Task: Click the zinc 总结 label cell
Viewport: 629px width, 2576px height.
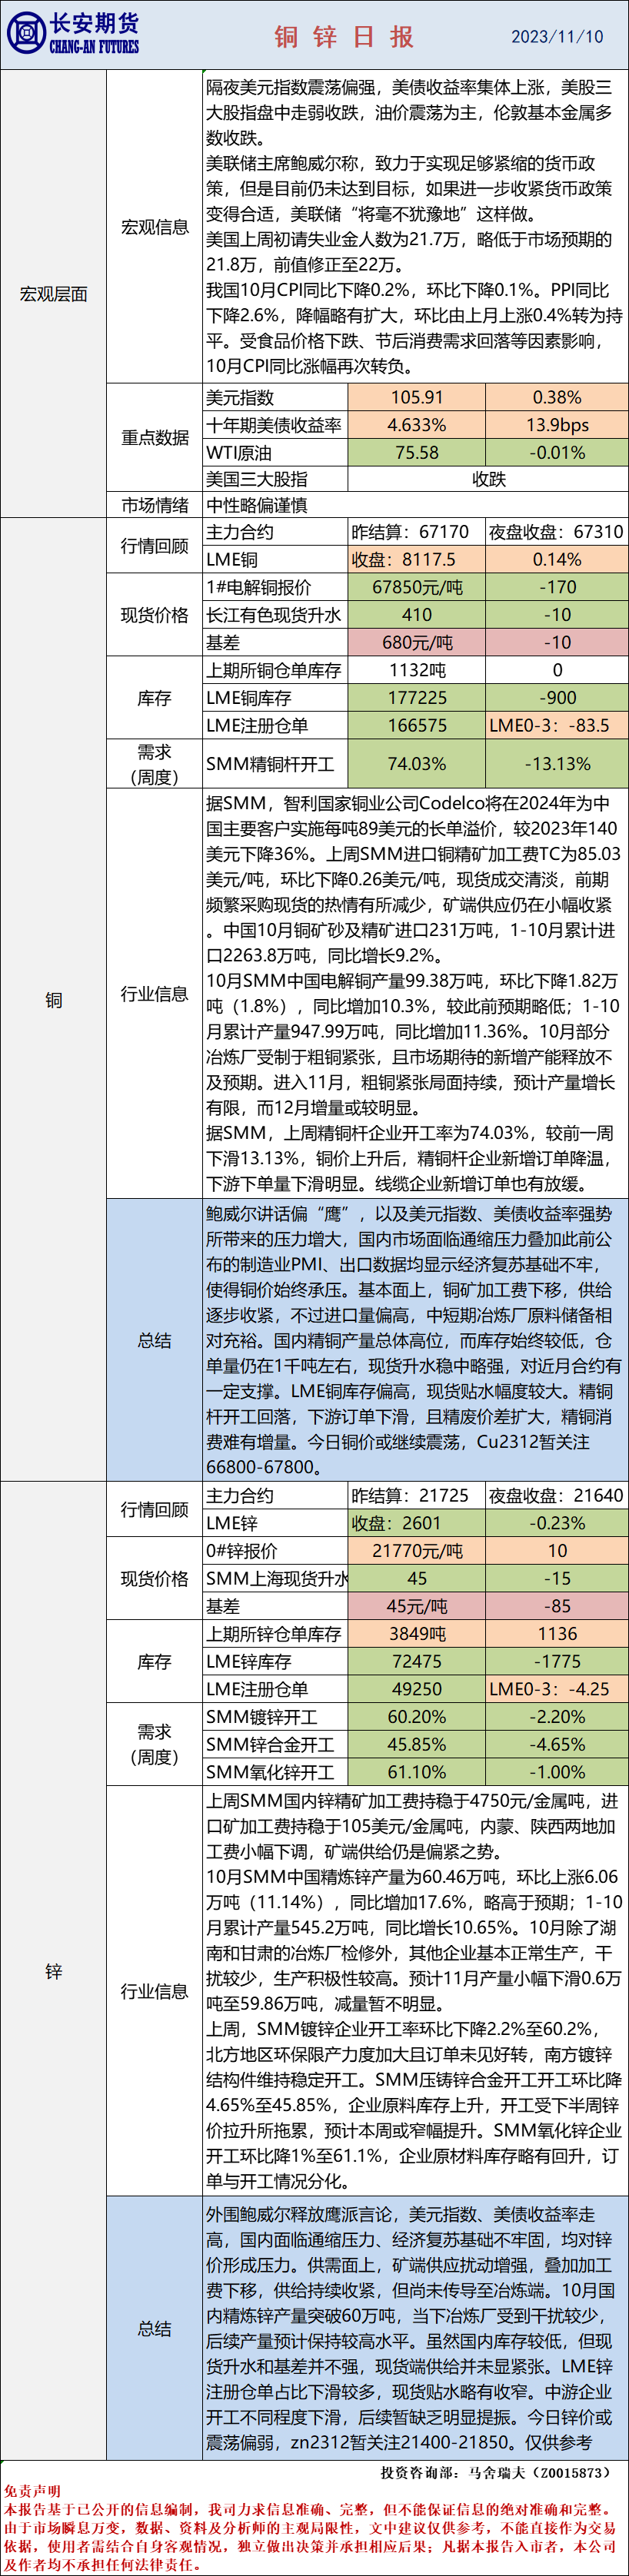Action: coord(155,2328)
